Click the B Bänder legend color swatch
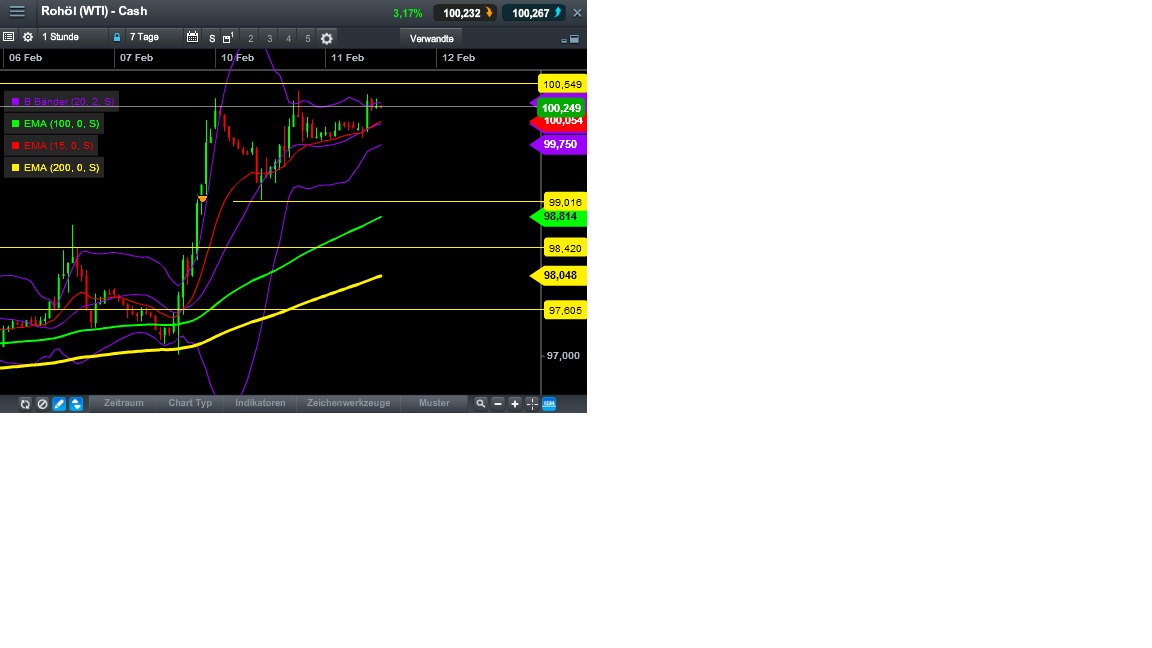The image size is (1152, 648). coord(14,101)
